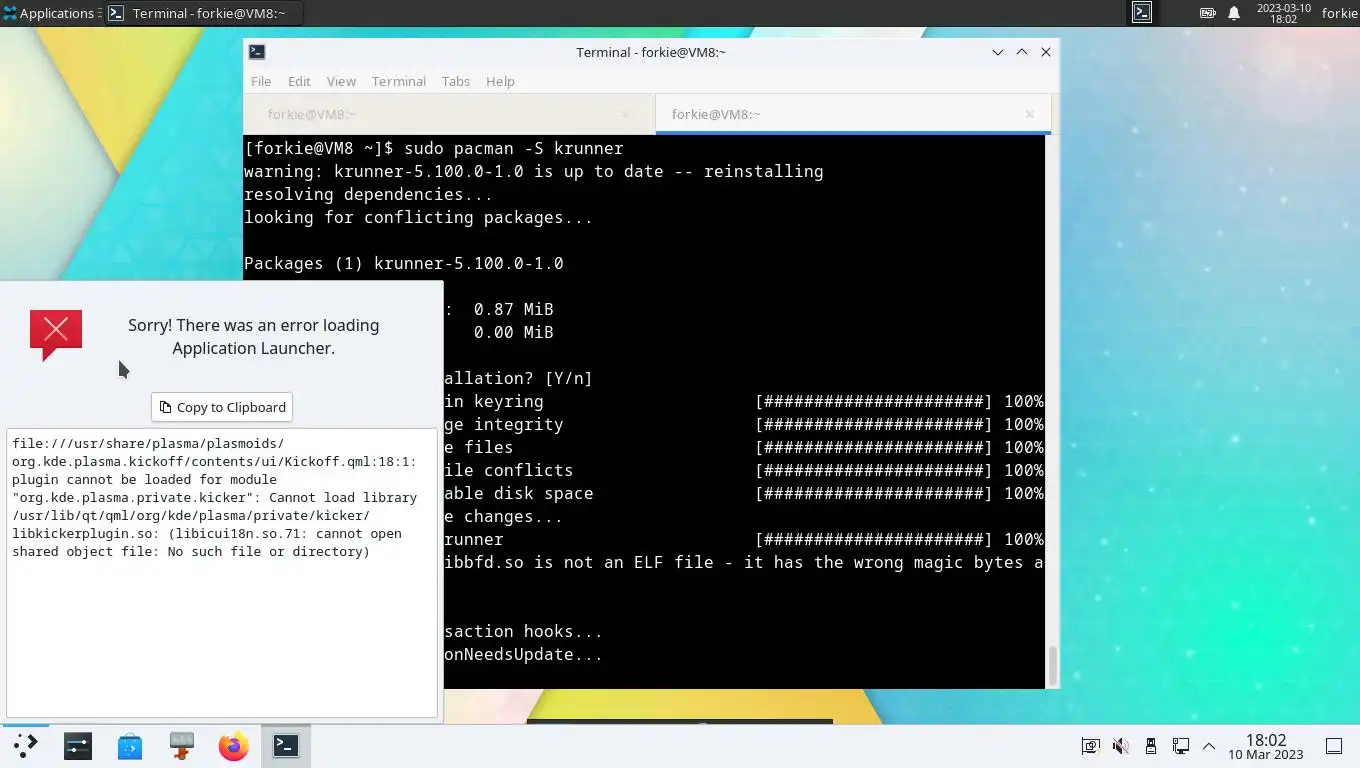Click the terminal vertical scrollbar handle
This screenshot has width=1360, height=768.
pyautogui.click(x=1052, y=665)
